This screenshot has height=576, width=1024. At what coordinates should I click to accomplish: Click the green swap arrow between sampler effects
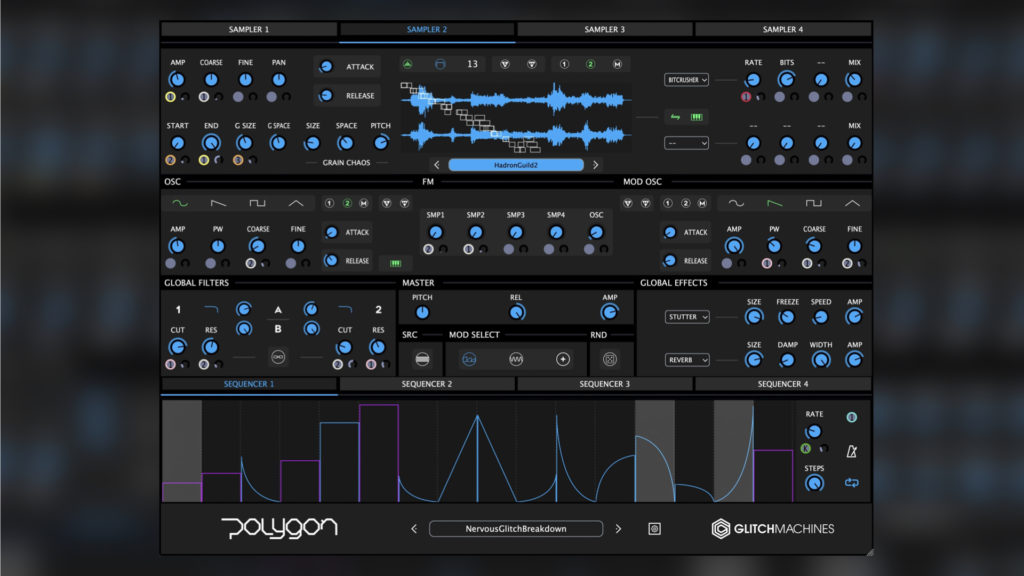(x=675, y=117)
